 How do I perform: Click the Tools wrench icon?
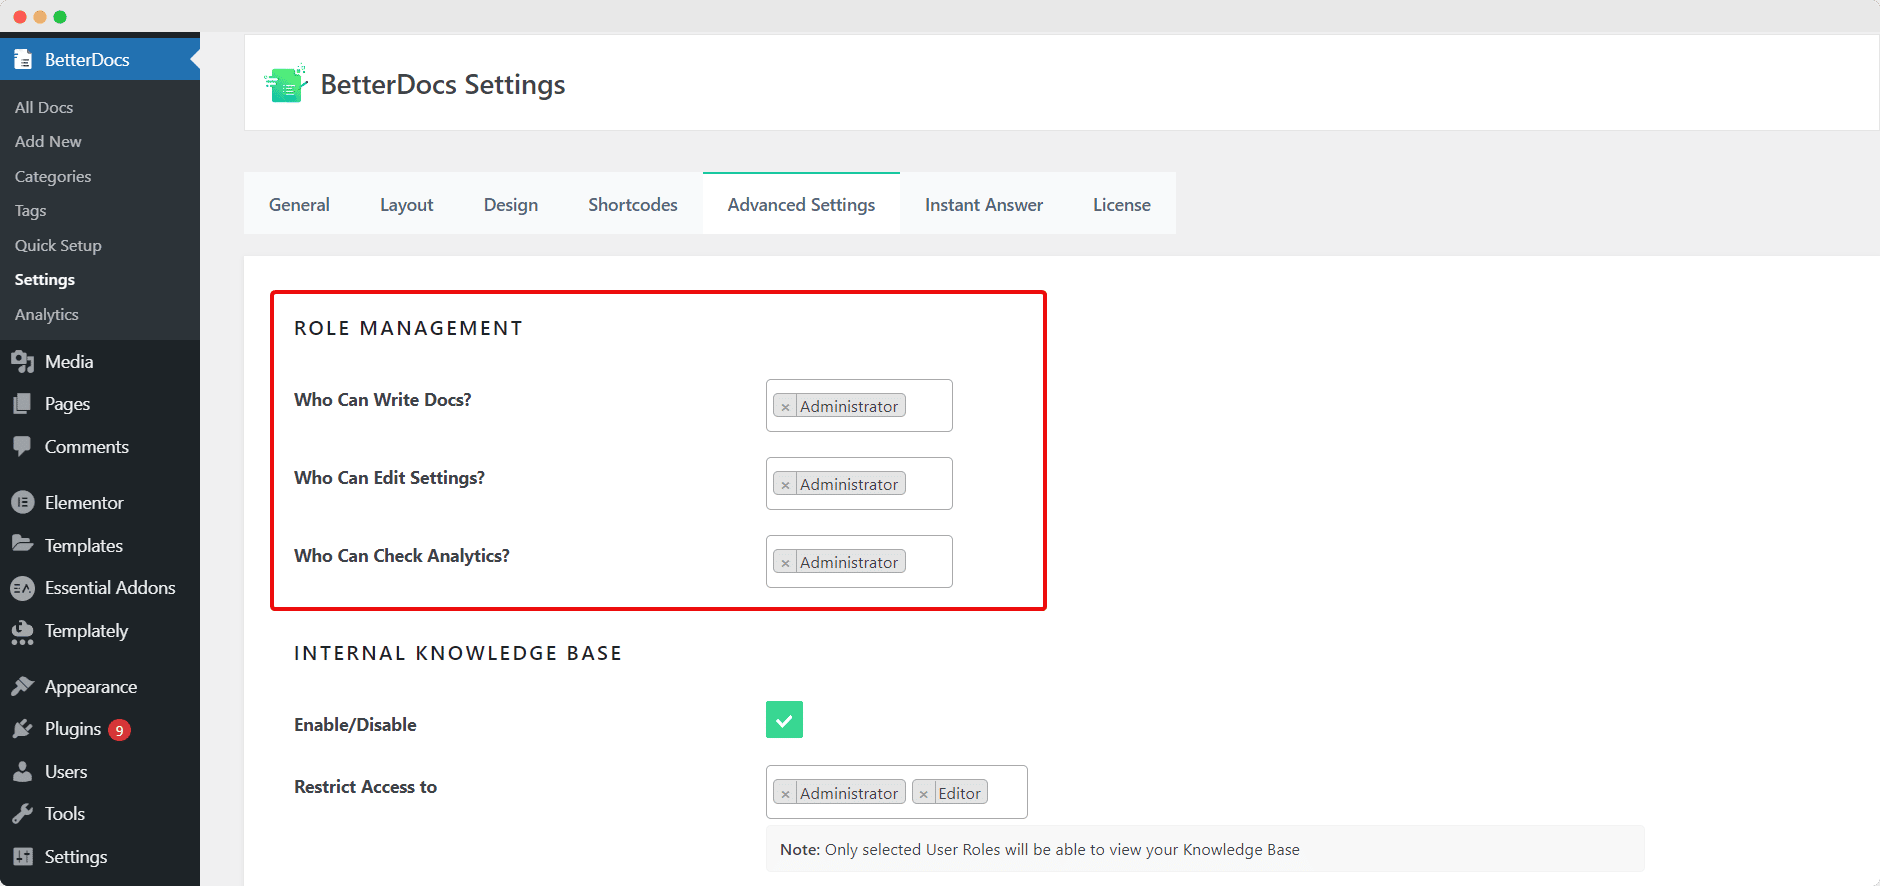point(22,814)
